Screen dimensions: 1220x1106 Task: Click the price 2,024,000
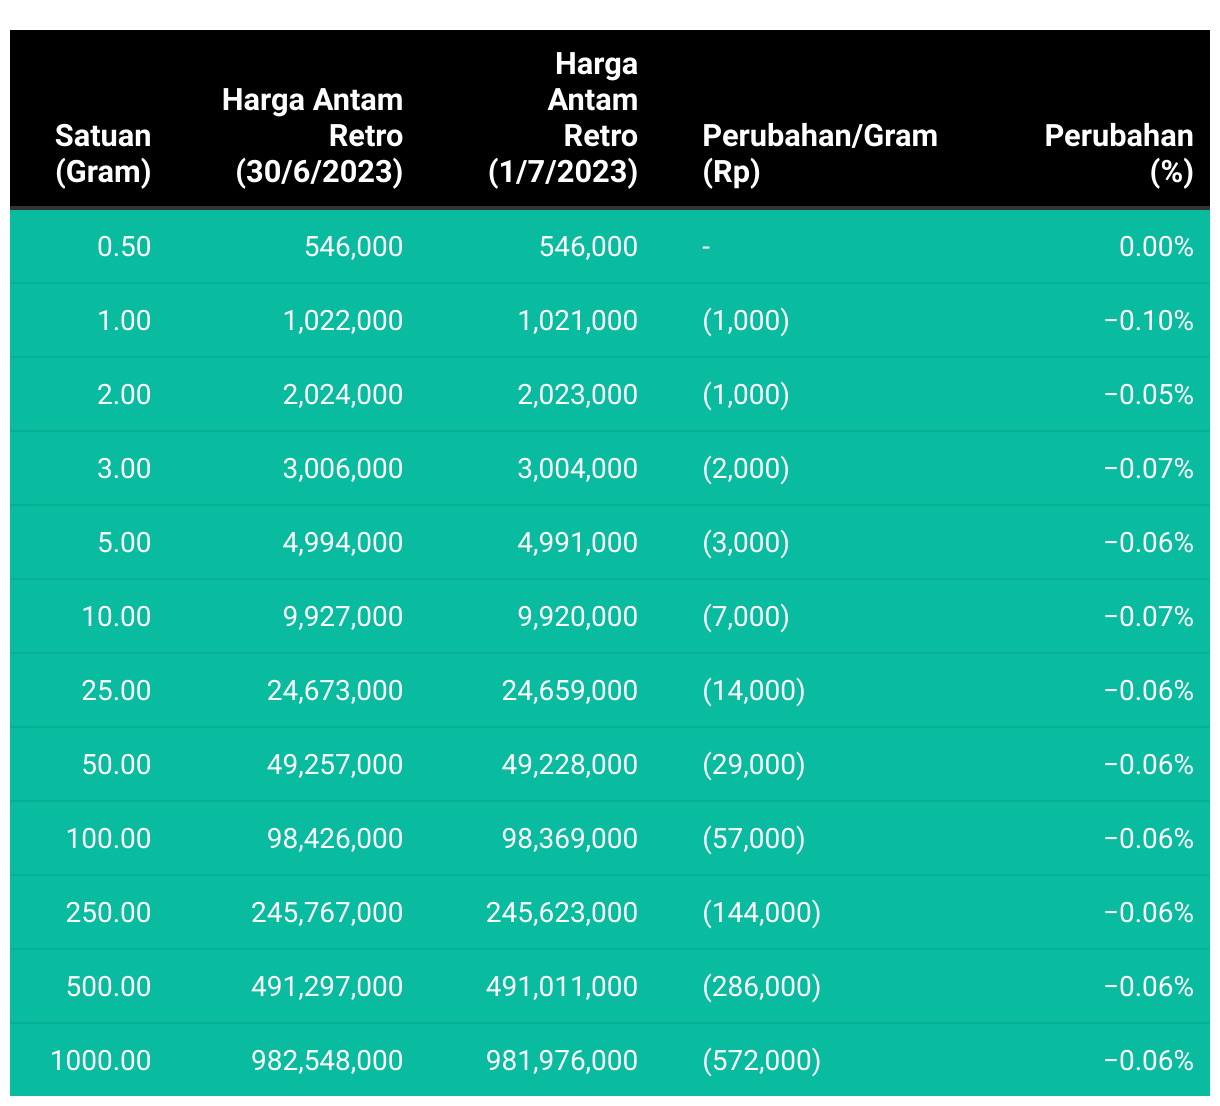(x=343, y=395)
